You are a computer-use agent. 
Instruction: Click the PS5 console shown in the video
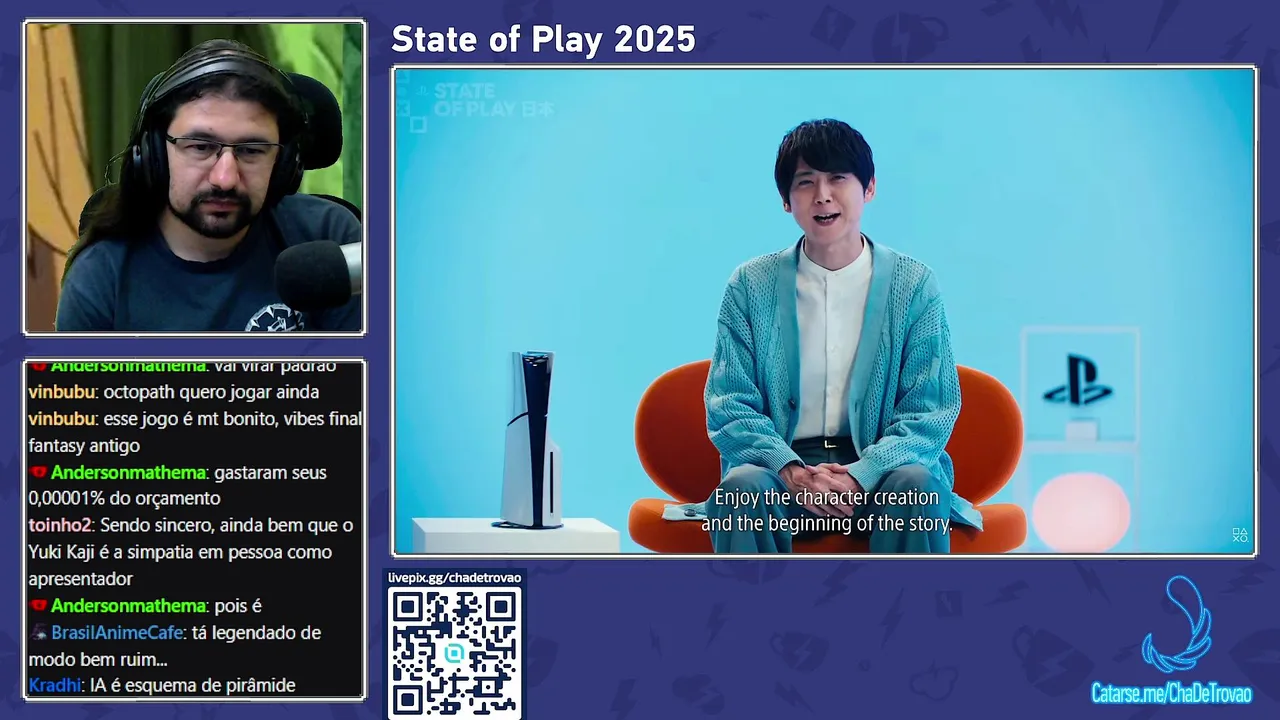(531, 438)
